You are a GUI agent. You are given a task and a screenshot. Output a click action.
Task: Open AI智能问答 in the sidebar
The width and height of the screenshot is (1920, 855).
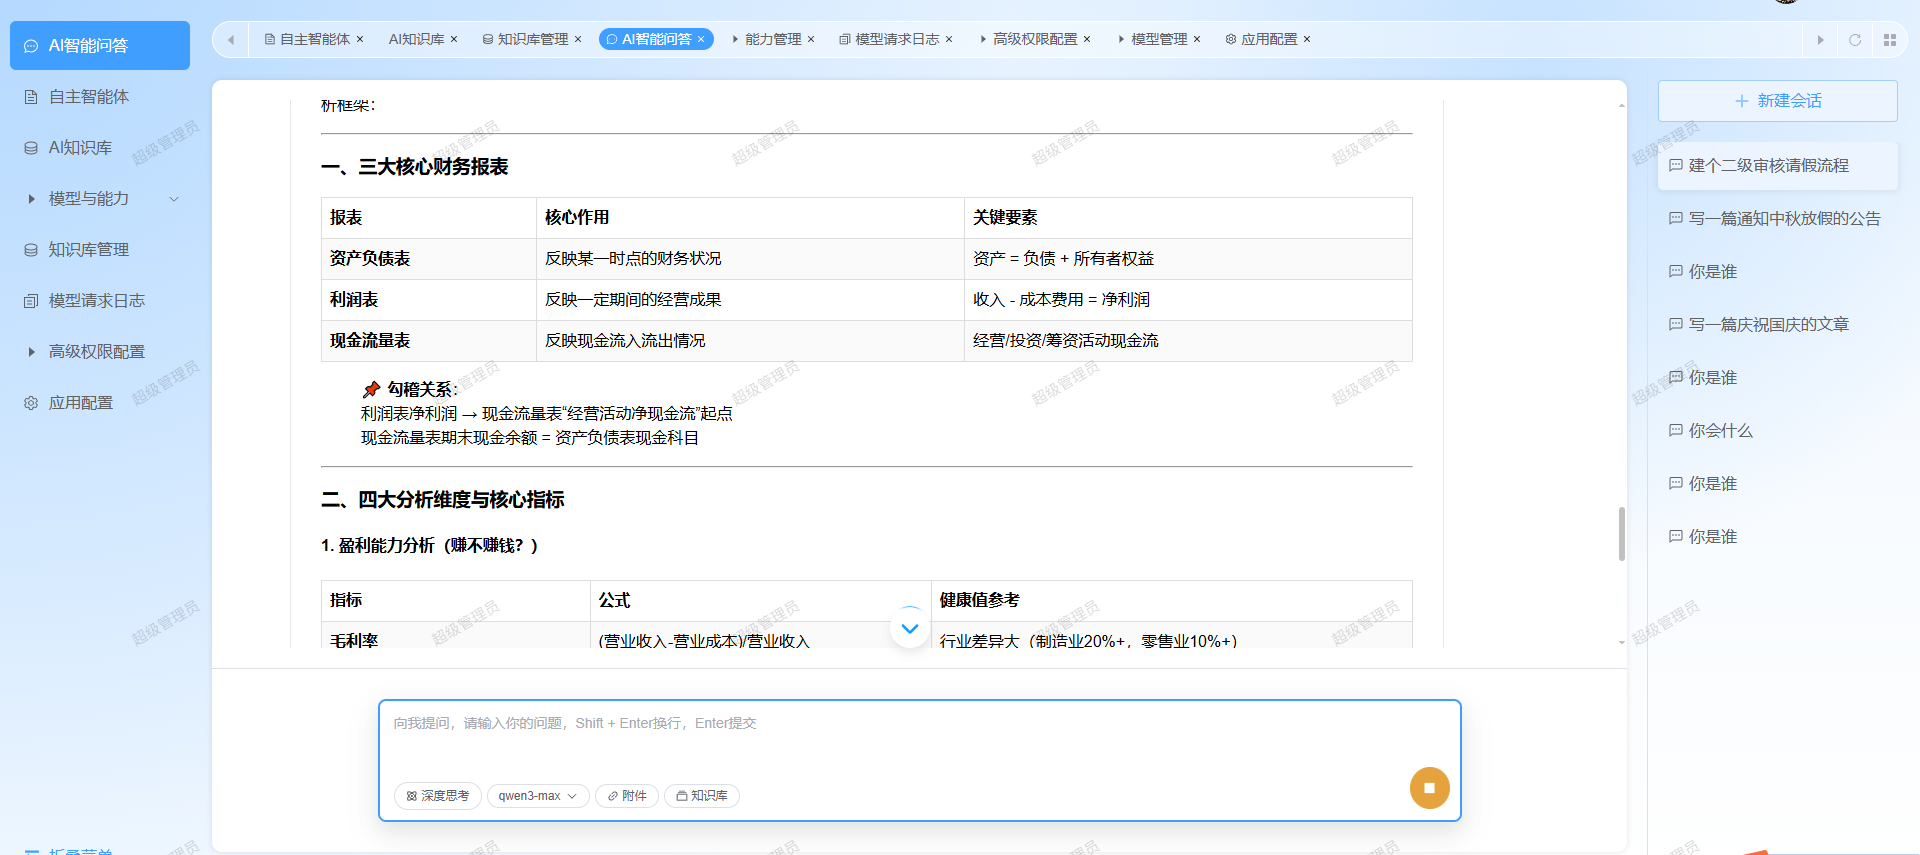(100, 46)
